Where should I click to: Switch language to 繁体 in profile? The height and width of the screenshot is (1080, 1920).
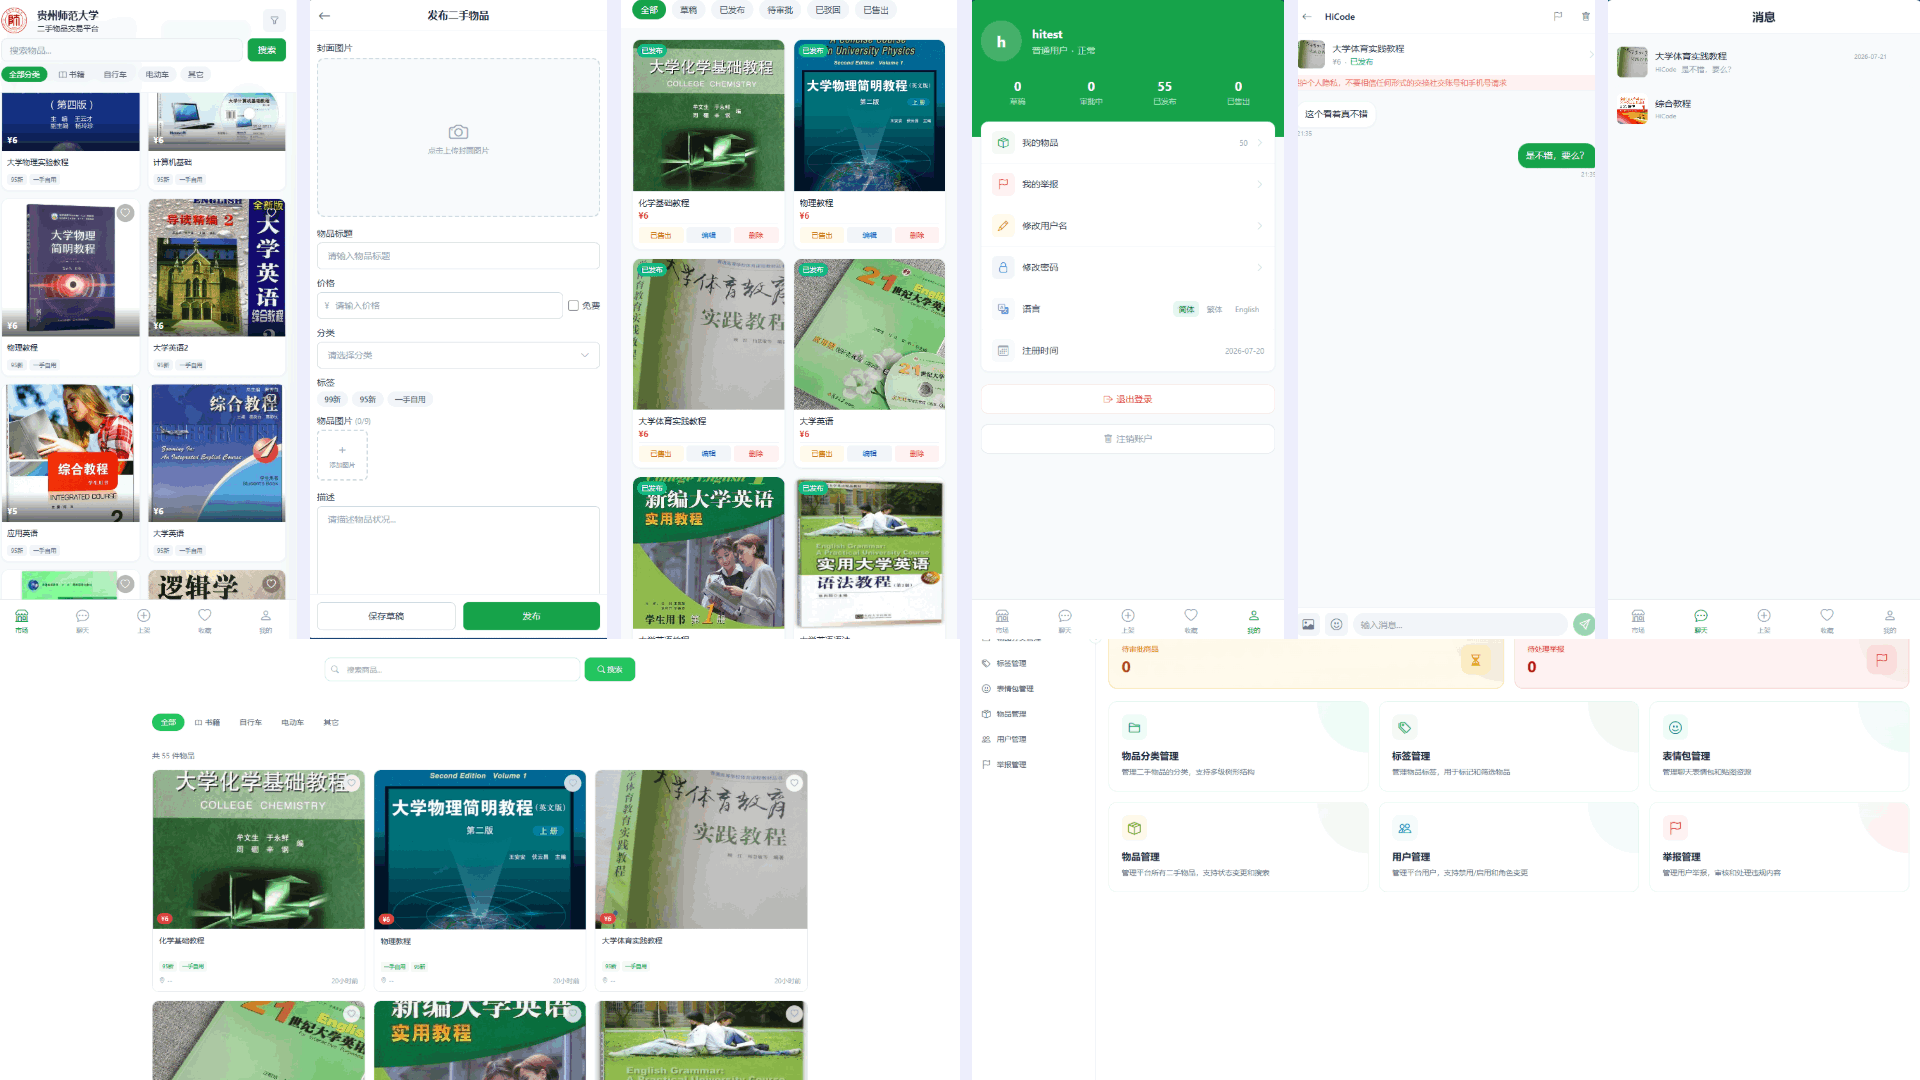1214,310
